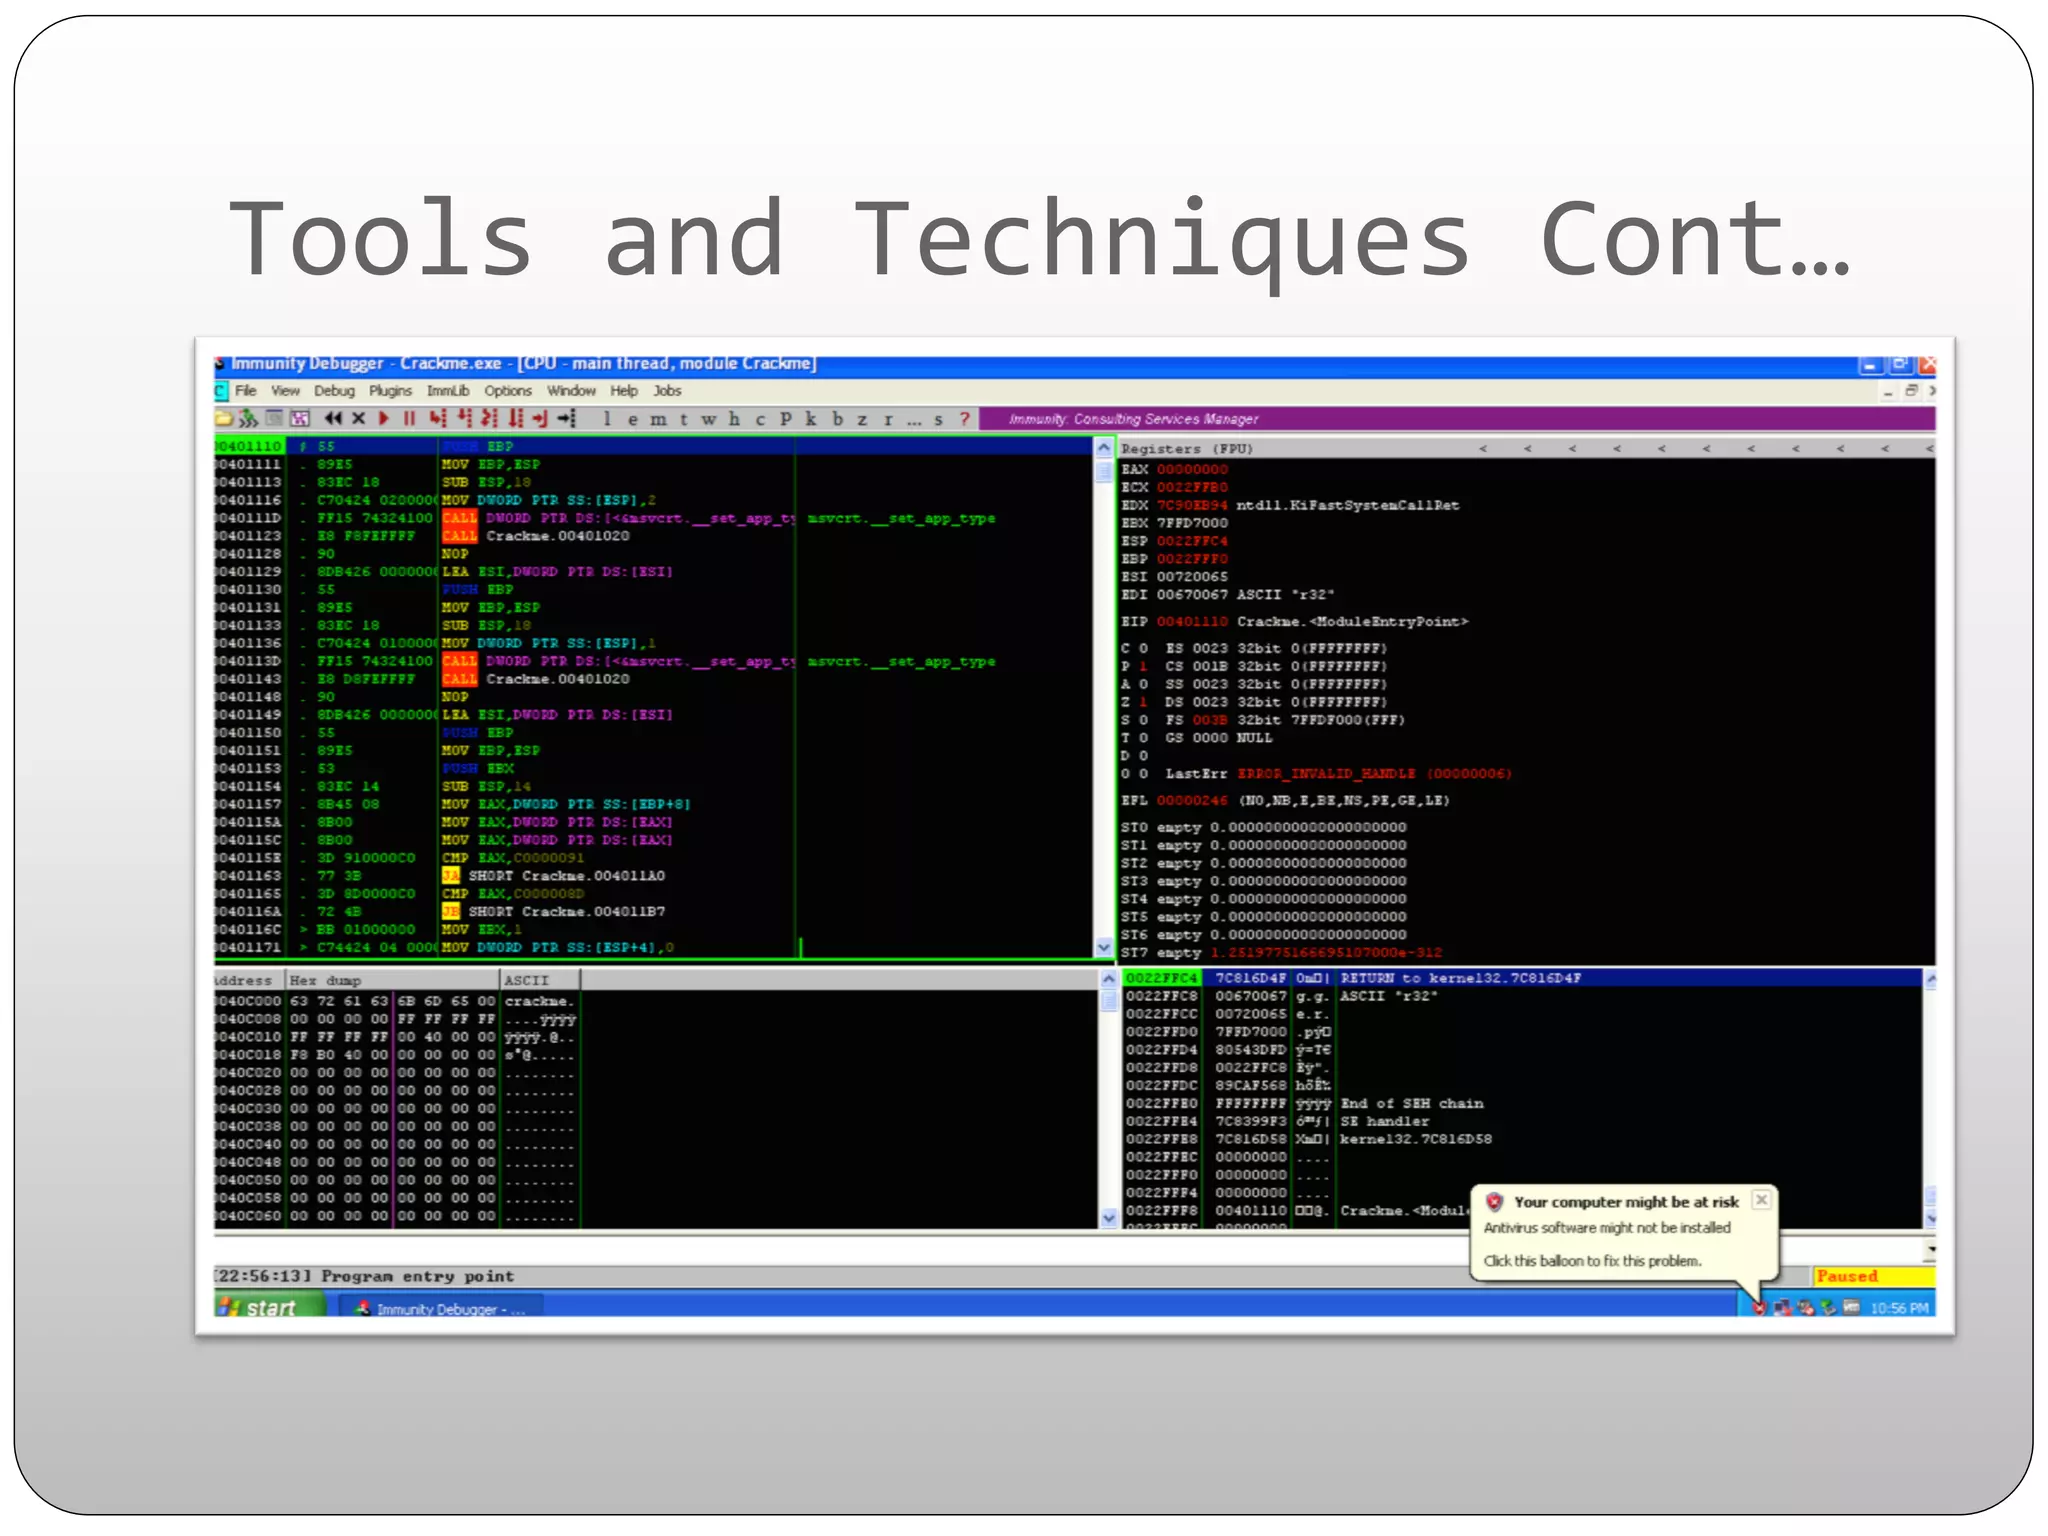Click Execute till return toolbar icon

pyautogui.click(x=540, y=419)
